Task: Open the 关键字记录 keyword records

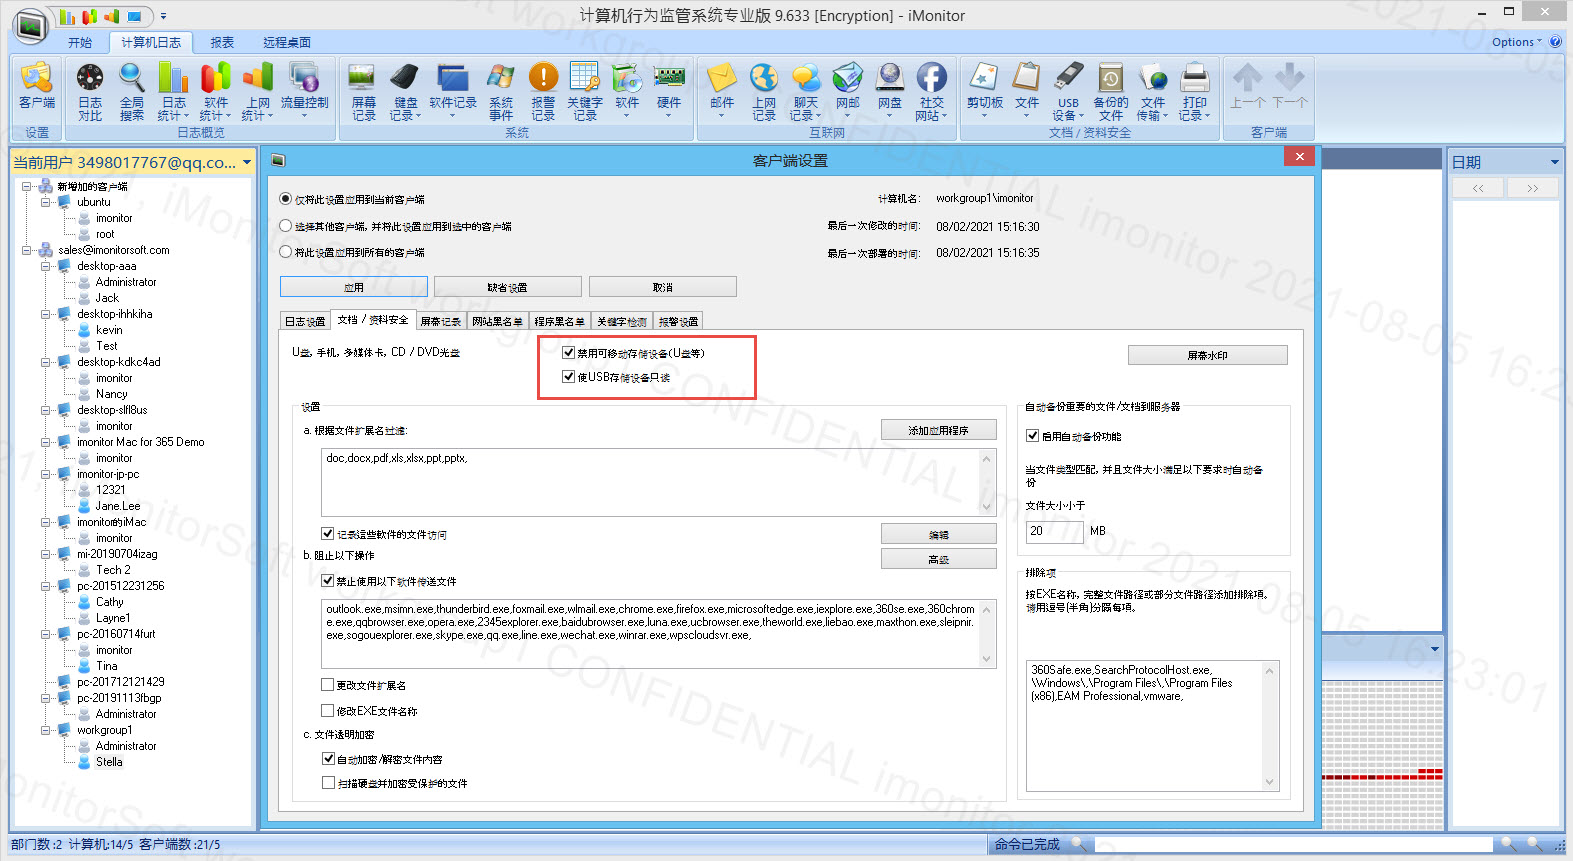Action: pyautogui.click(x=585, y=90)
